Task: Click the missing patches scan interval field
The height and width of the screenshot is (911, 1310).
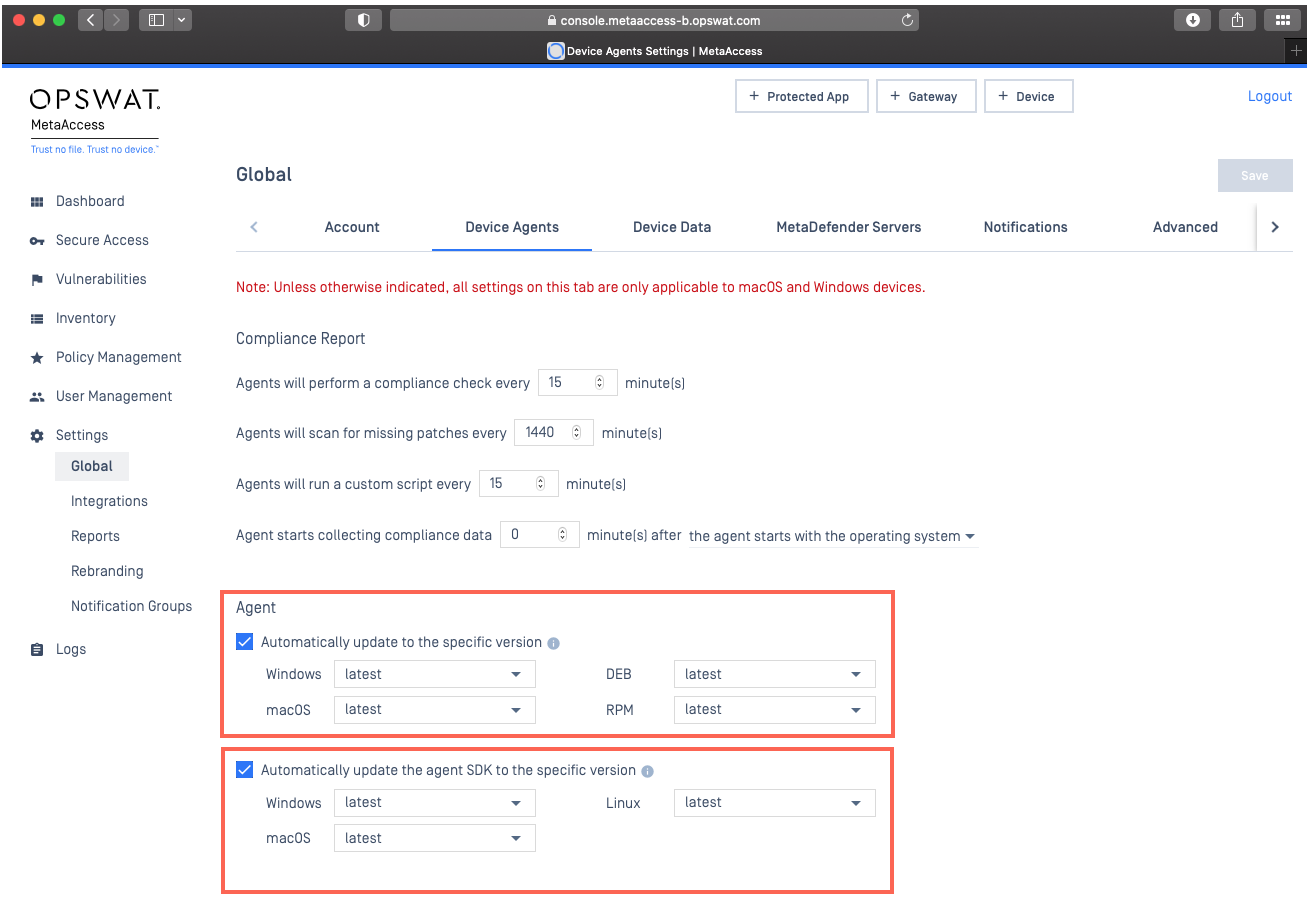Action: coord(554,432)
